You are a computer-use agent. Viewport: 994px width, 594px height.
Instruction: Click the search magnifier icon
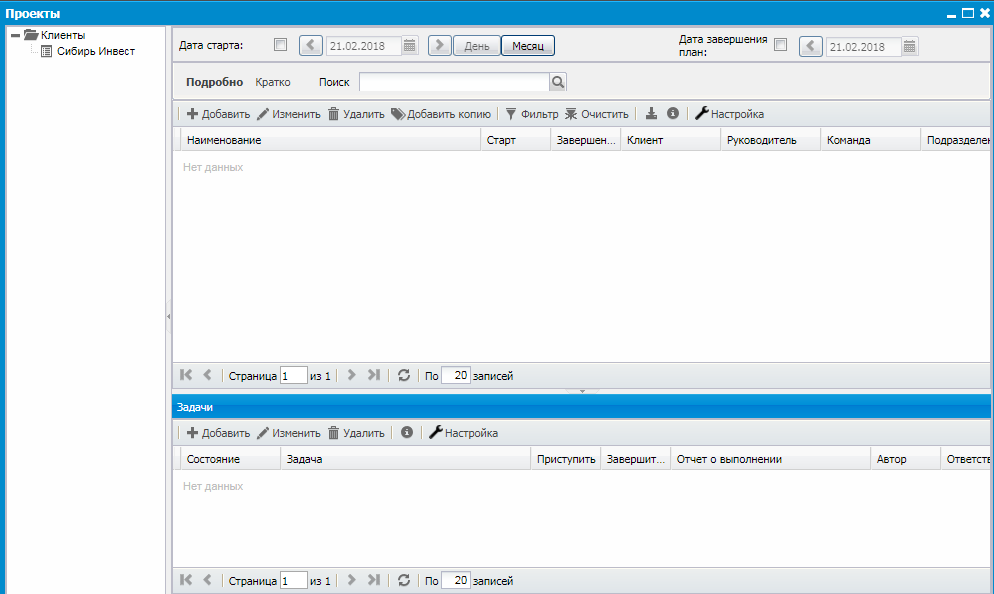pyautogui.click(x=558, y=82)
